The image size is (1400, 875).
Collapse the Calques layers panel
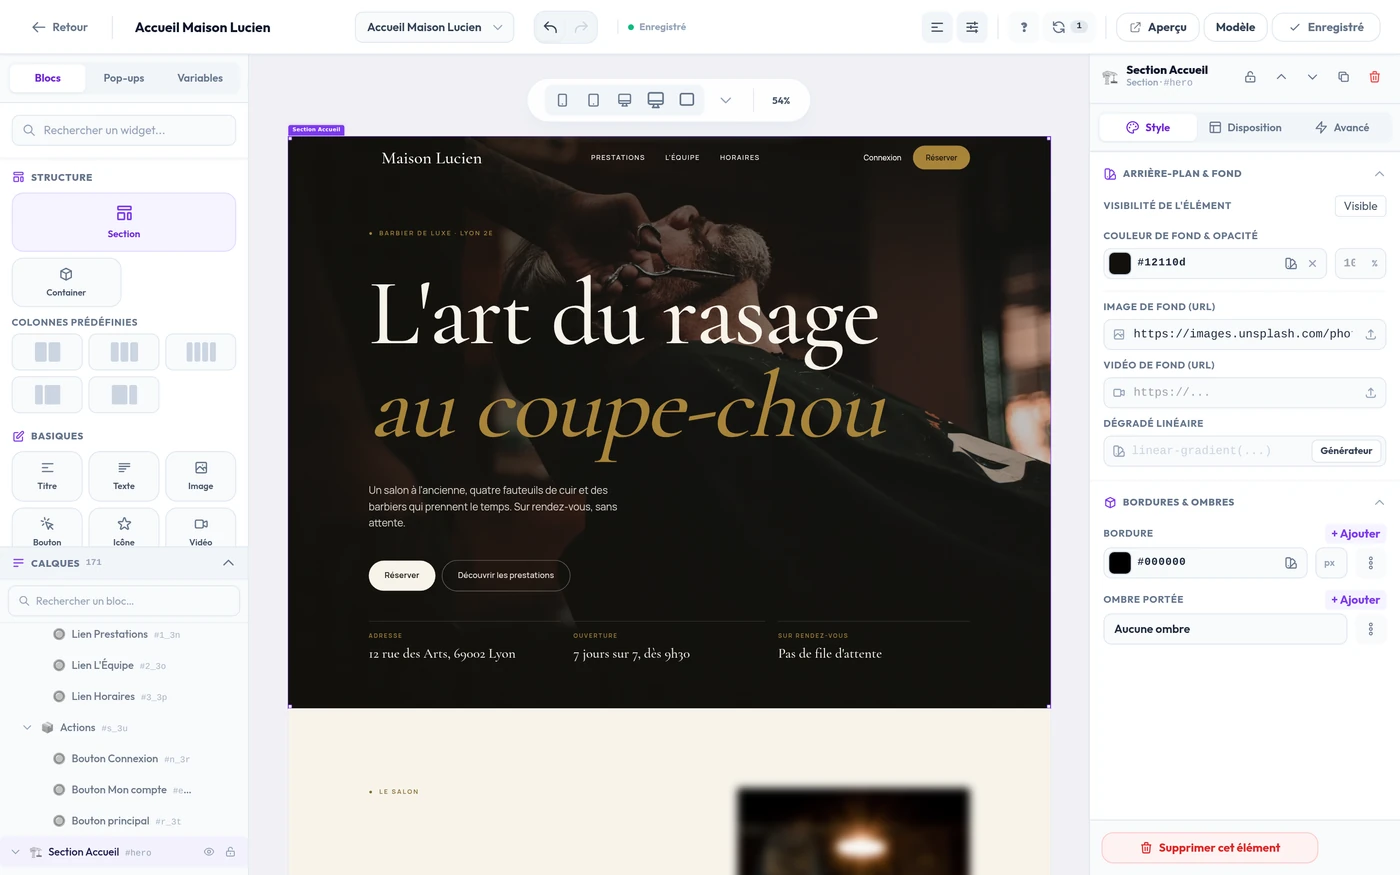[x=228, y=563]
